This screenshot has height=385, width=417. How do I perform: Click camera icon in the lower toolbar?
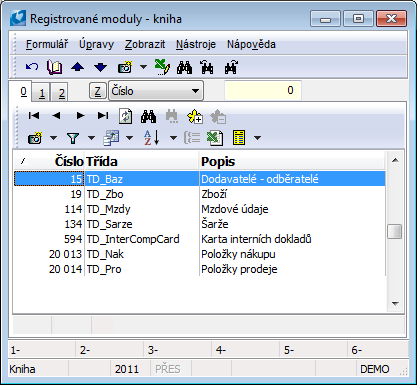click(x=35, y=138)
